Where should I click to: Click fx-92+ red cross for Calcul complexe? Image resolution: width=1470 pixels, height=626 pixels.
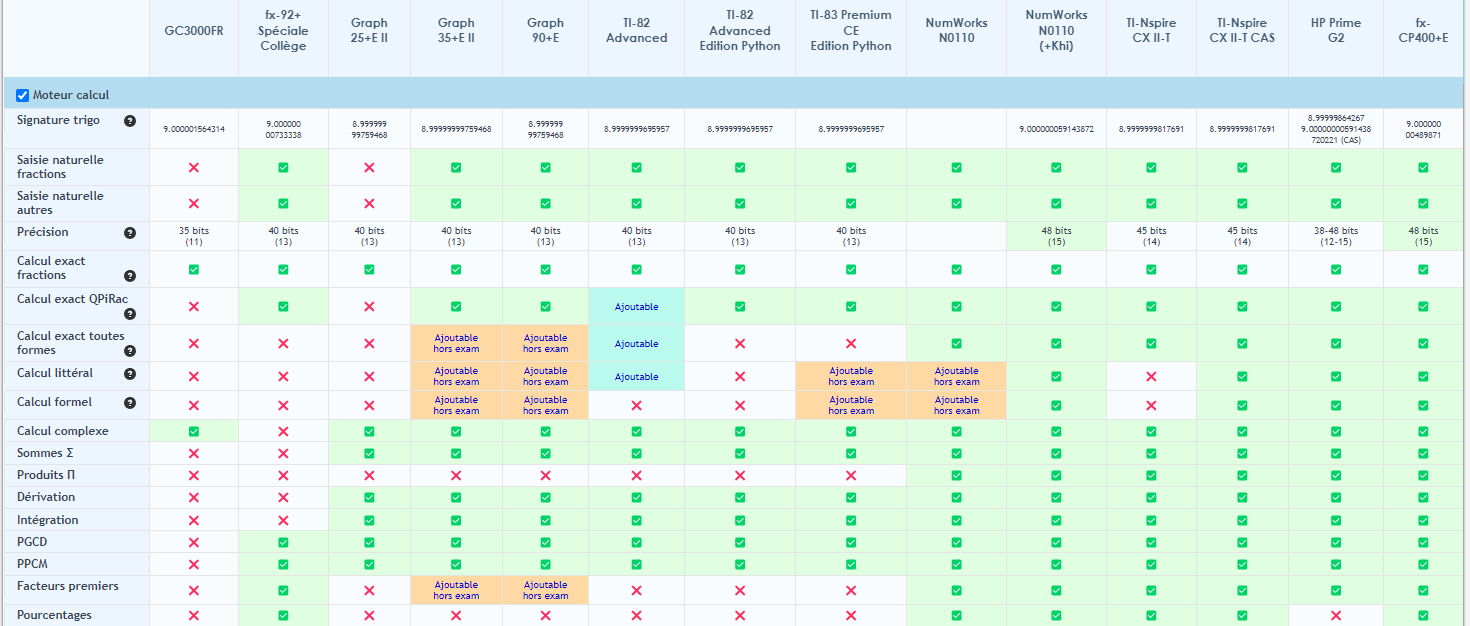click(x=283, y=431)
